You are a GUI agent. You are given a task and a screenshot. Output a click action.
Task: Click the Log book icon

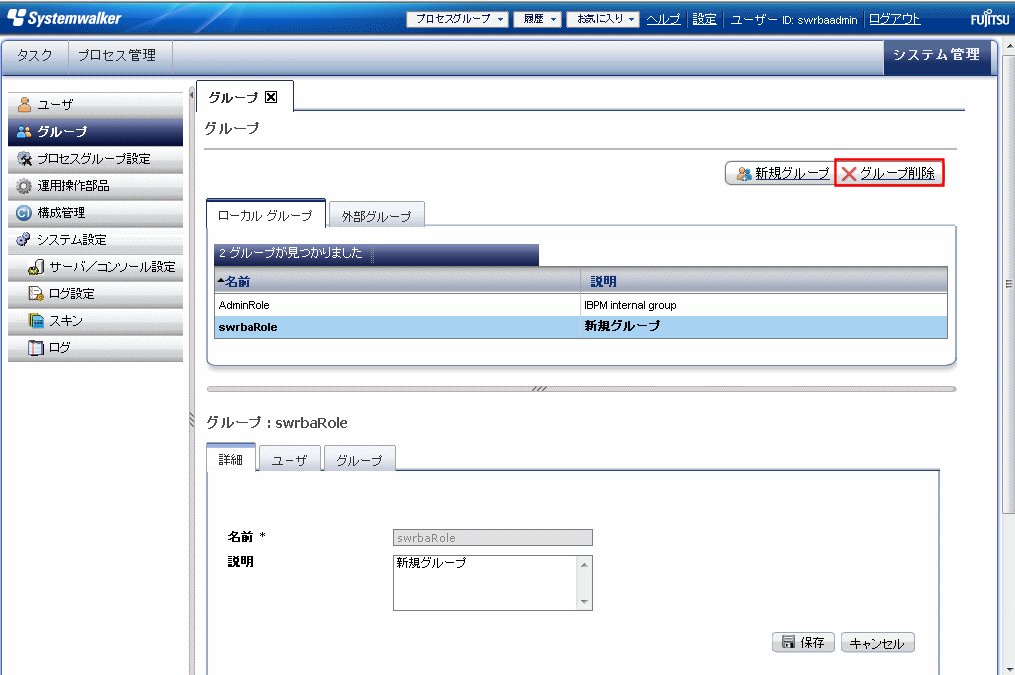point(36,348)
